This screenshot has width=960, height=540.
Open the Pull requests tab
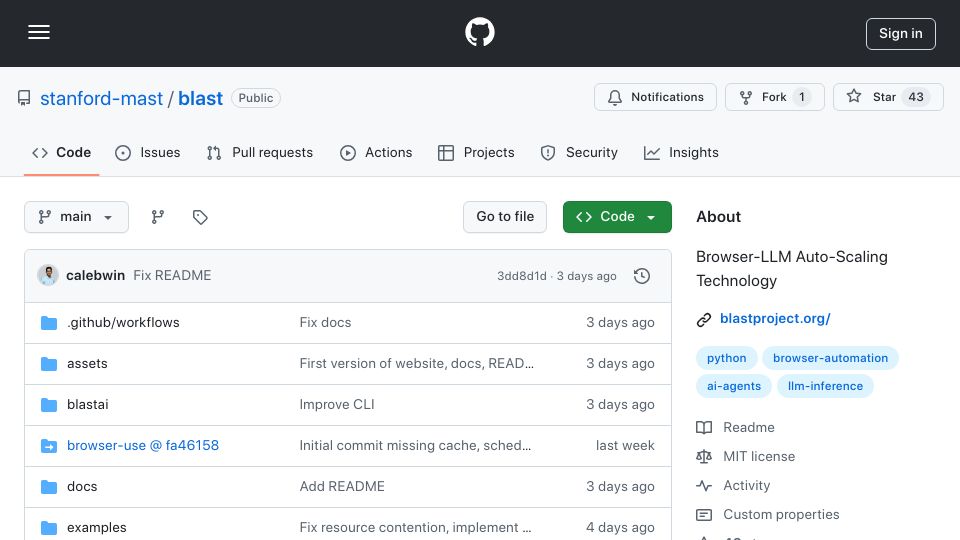(x=260, y=152)
